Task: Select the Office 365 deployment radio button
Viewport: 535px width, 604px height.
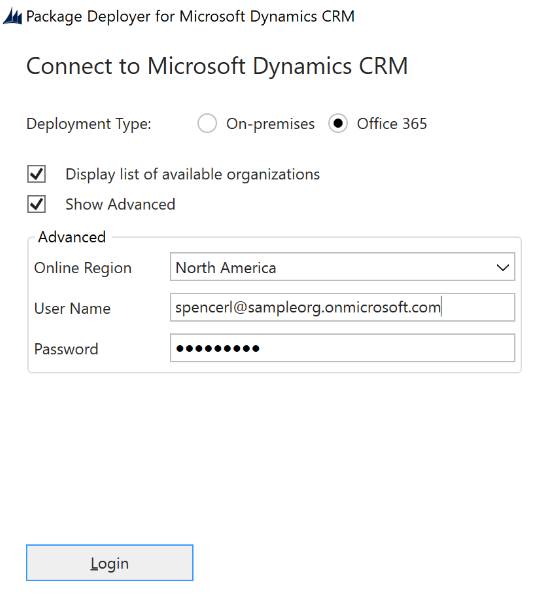Action: click(338, 123)
